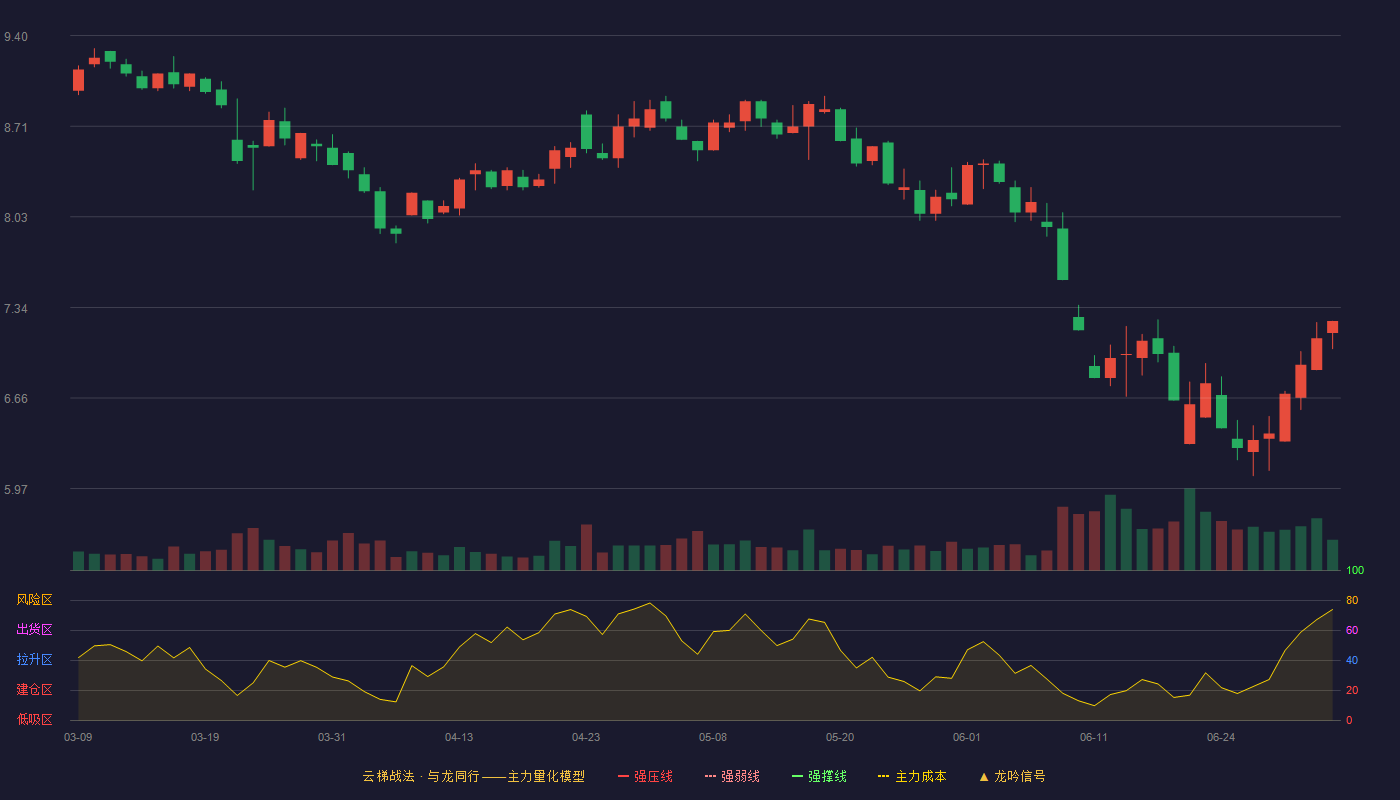Select the final red candlestick at chart's right end
Image resolution: width=1400 pixels, height=800 pixels.
[x=1332, y=327]
